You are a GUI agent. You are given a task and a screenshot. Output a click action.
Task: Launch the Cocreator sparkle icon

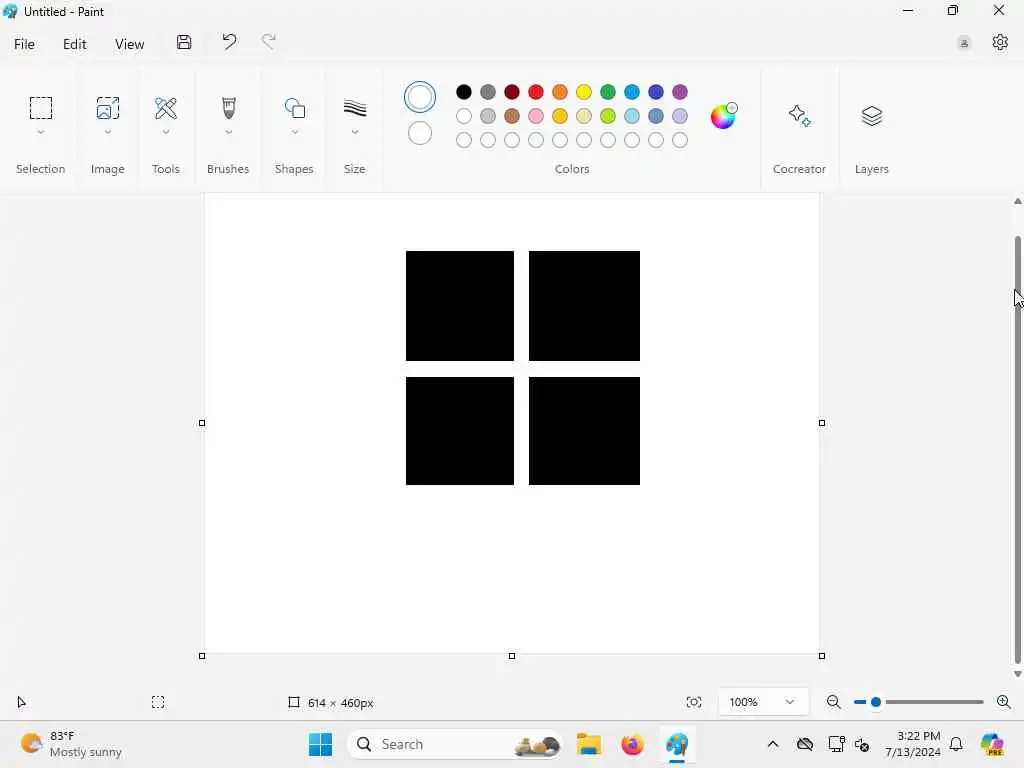799,116
